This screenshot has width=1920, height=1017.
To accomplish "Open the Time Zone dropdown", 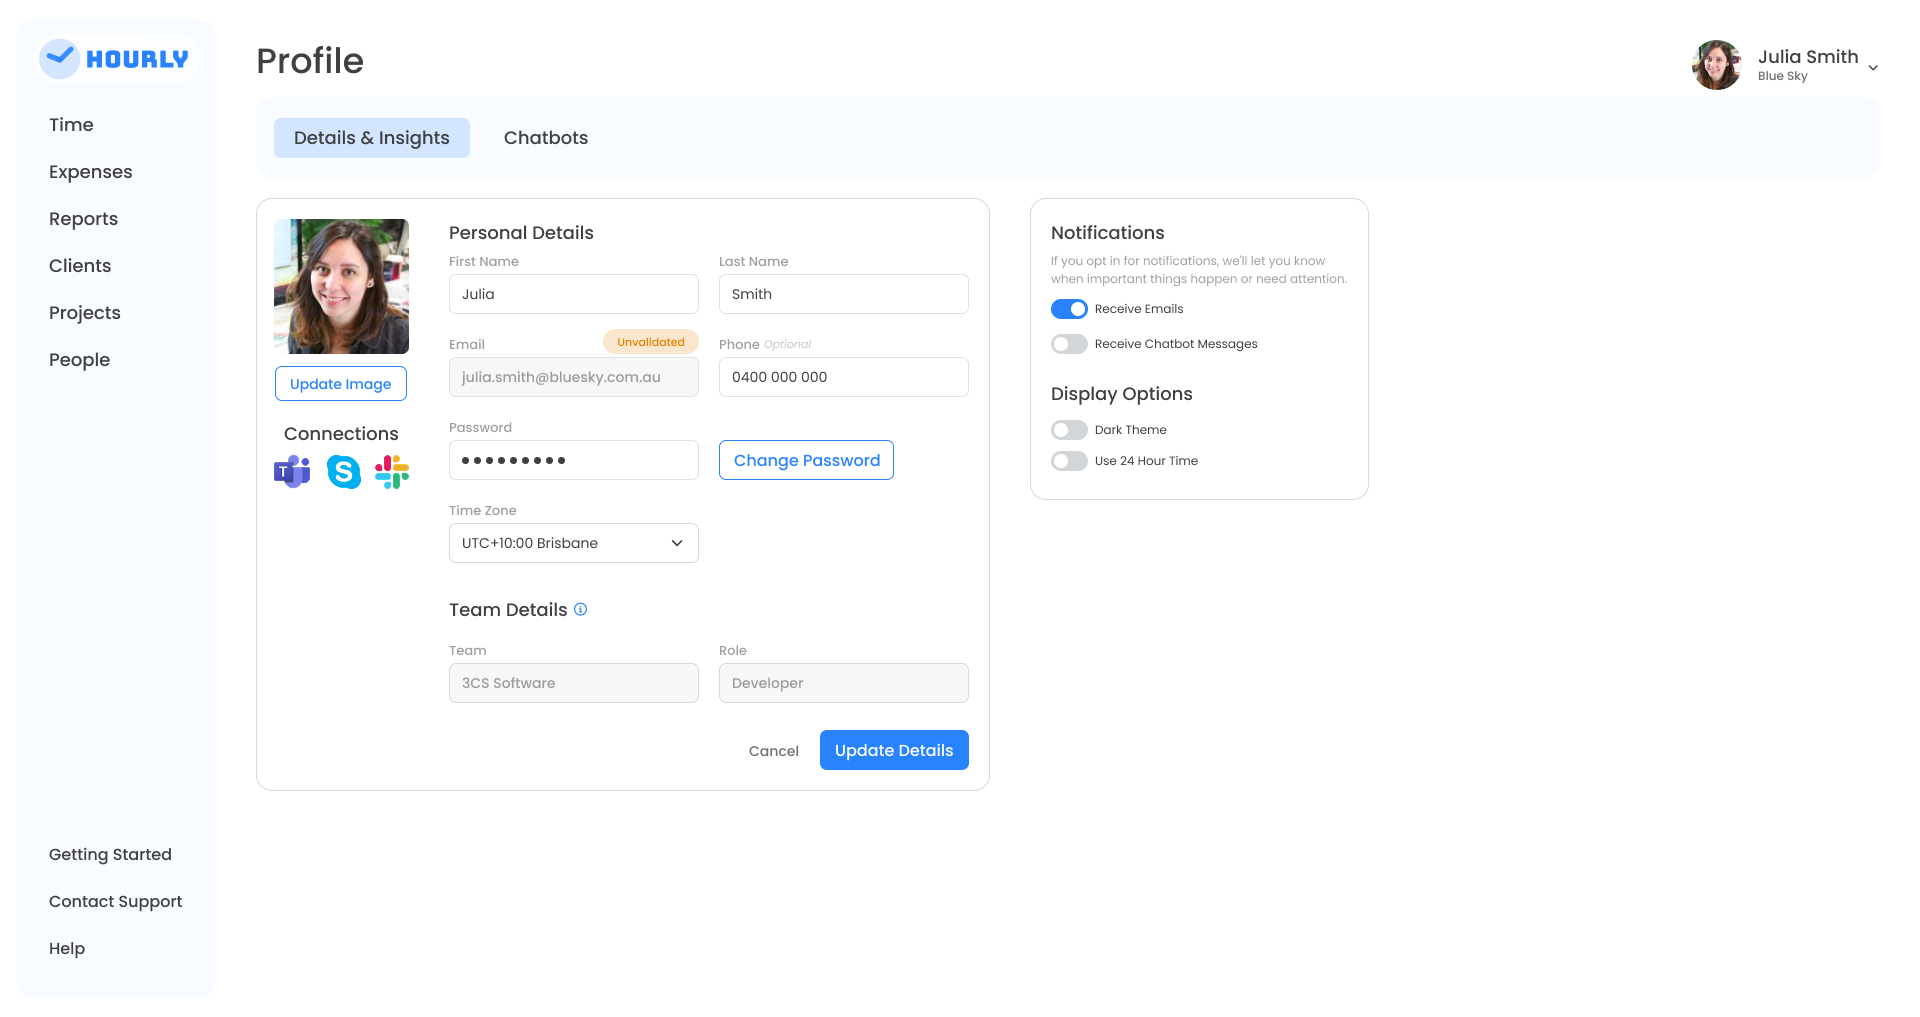I will point(573,543).
